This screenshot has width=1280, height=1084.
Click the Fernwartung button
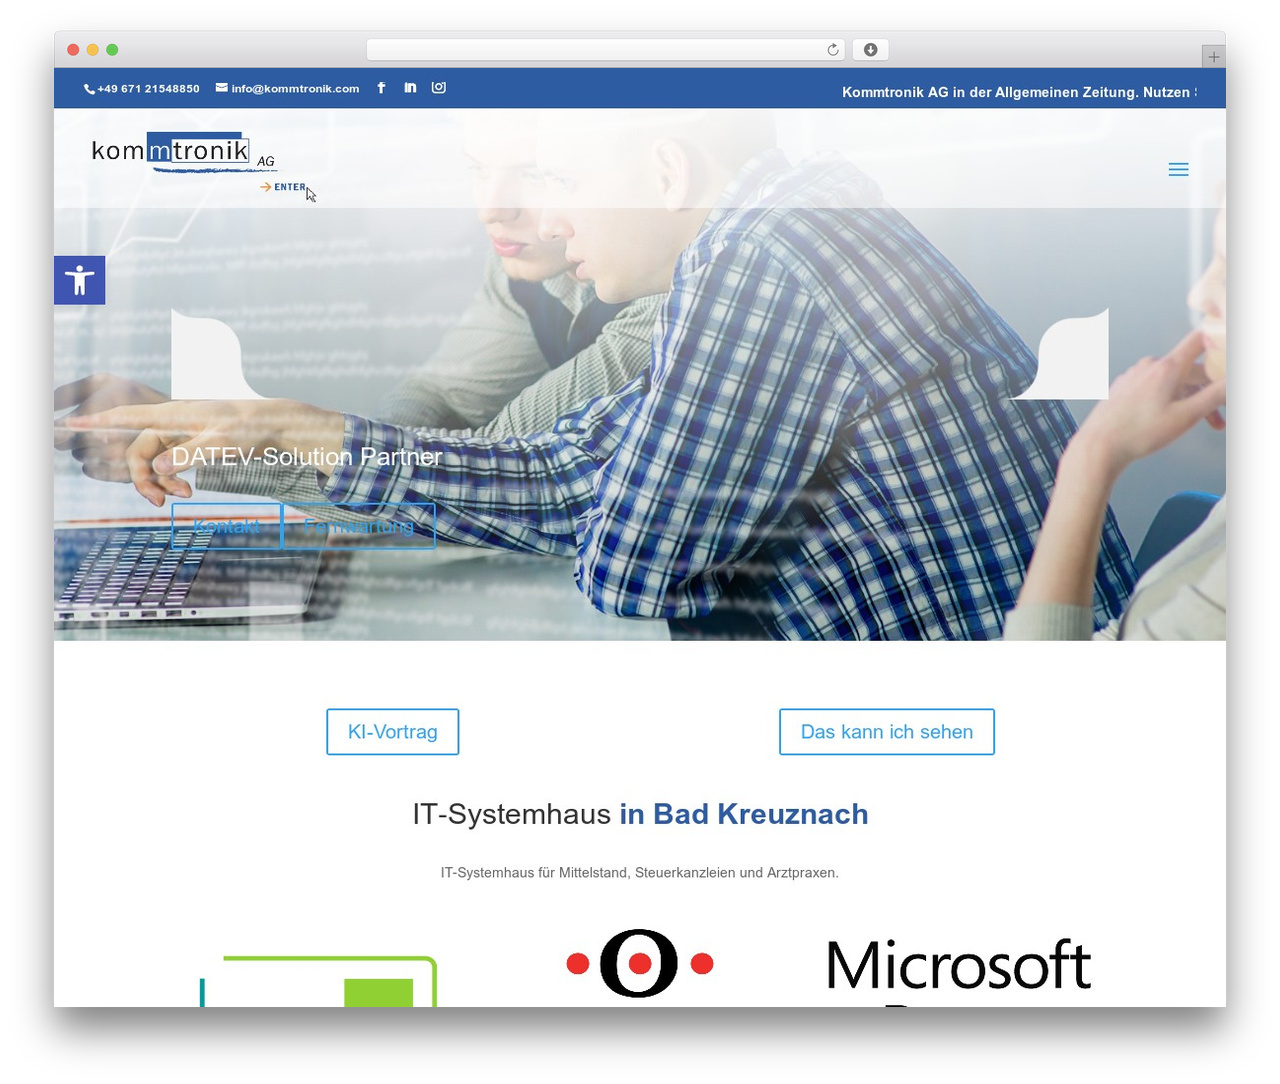tap(359, 526)
